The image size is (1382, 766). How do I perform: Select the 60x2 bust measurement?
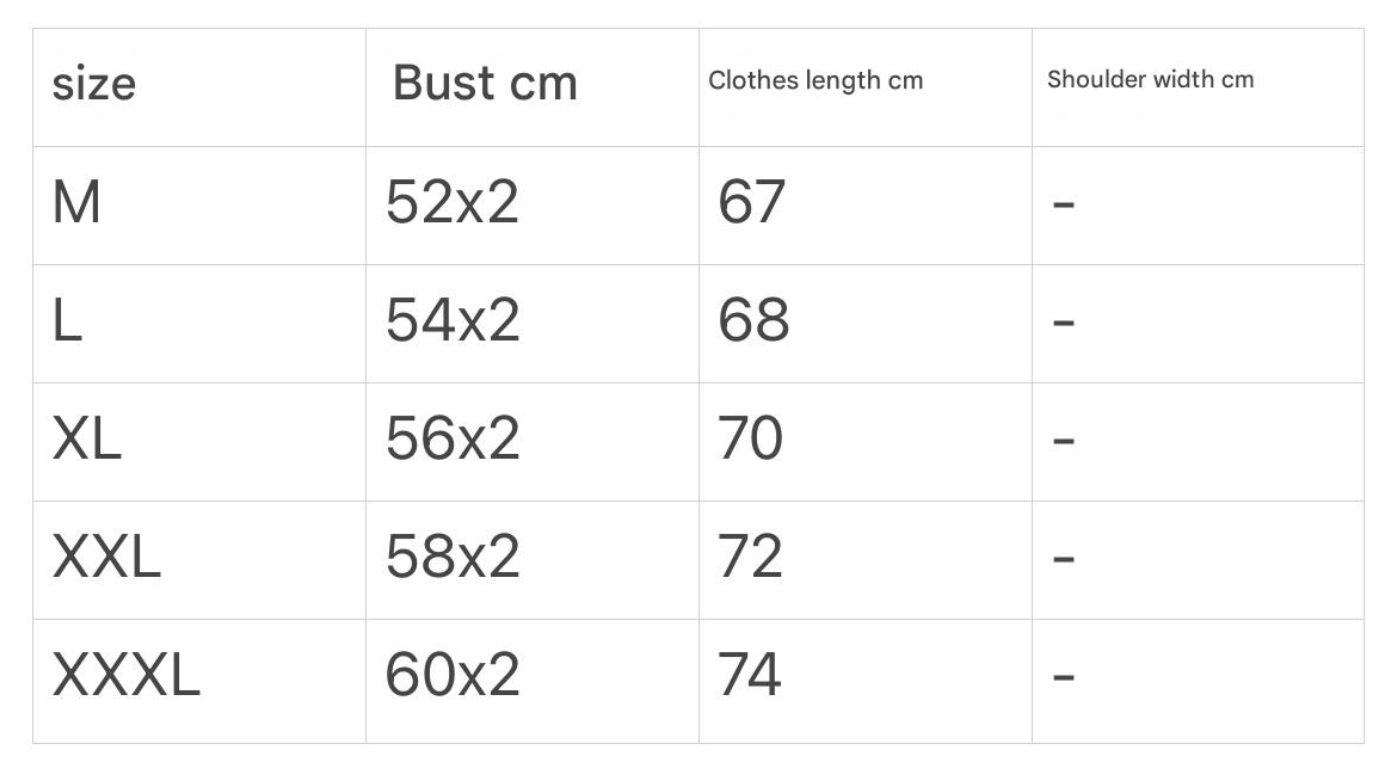tap(453, 676)
